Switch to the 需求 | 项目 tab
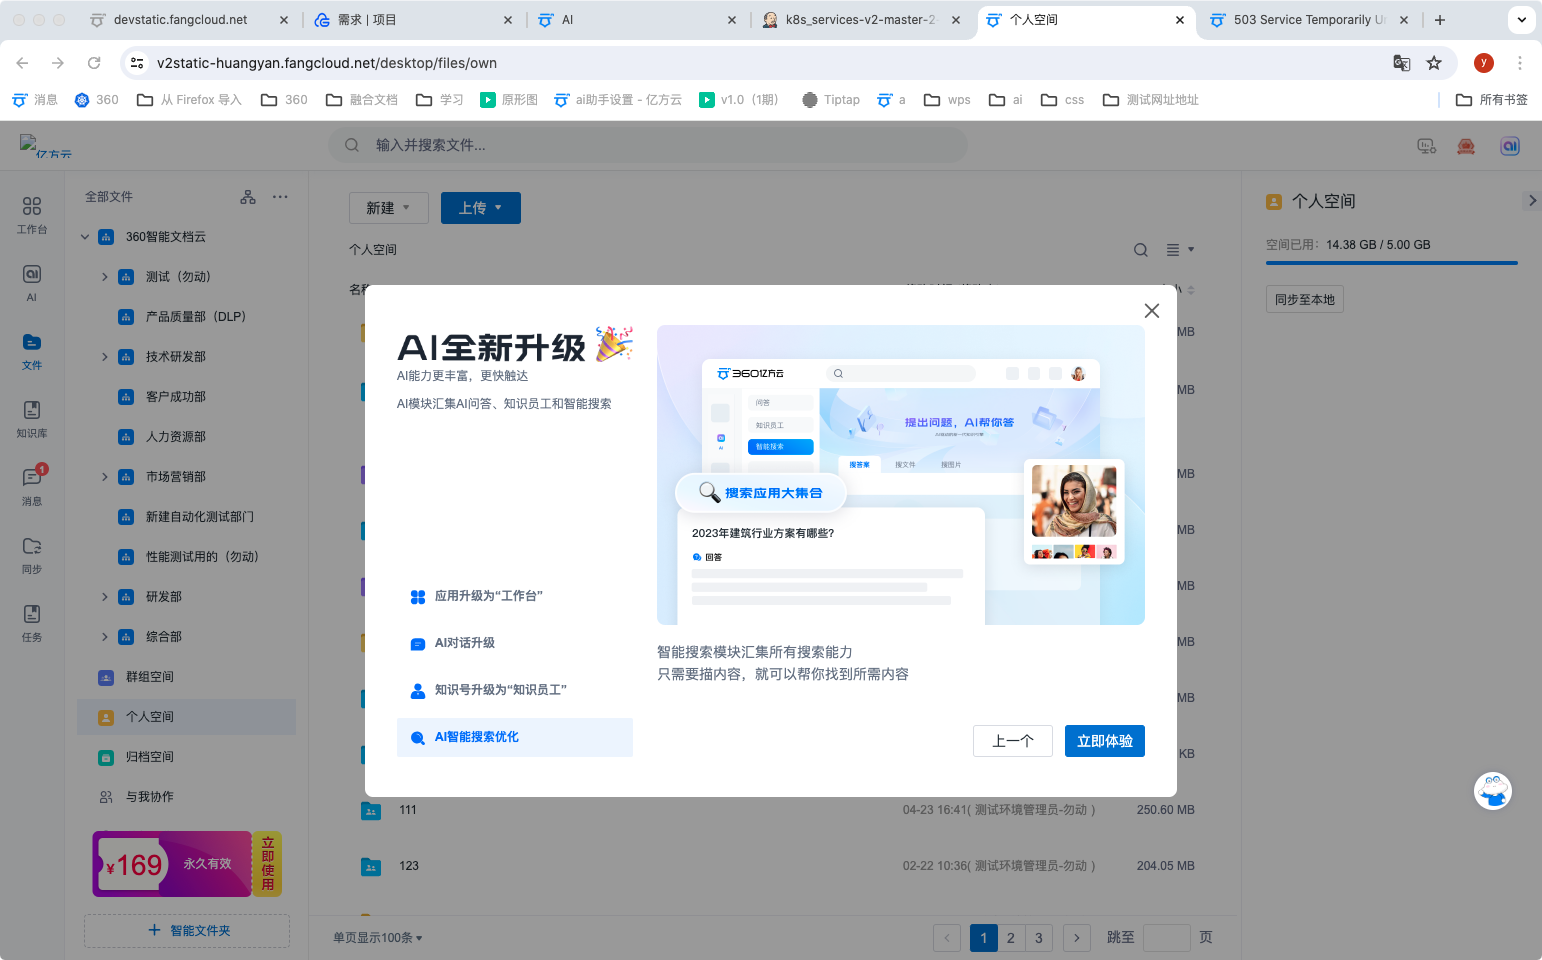Viewport: 1542px width, 960px height. point(411,20)
